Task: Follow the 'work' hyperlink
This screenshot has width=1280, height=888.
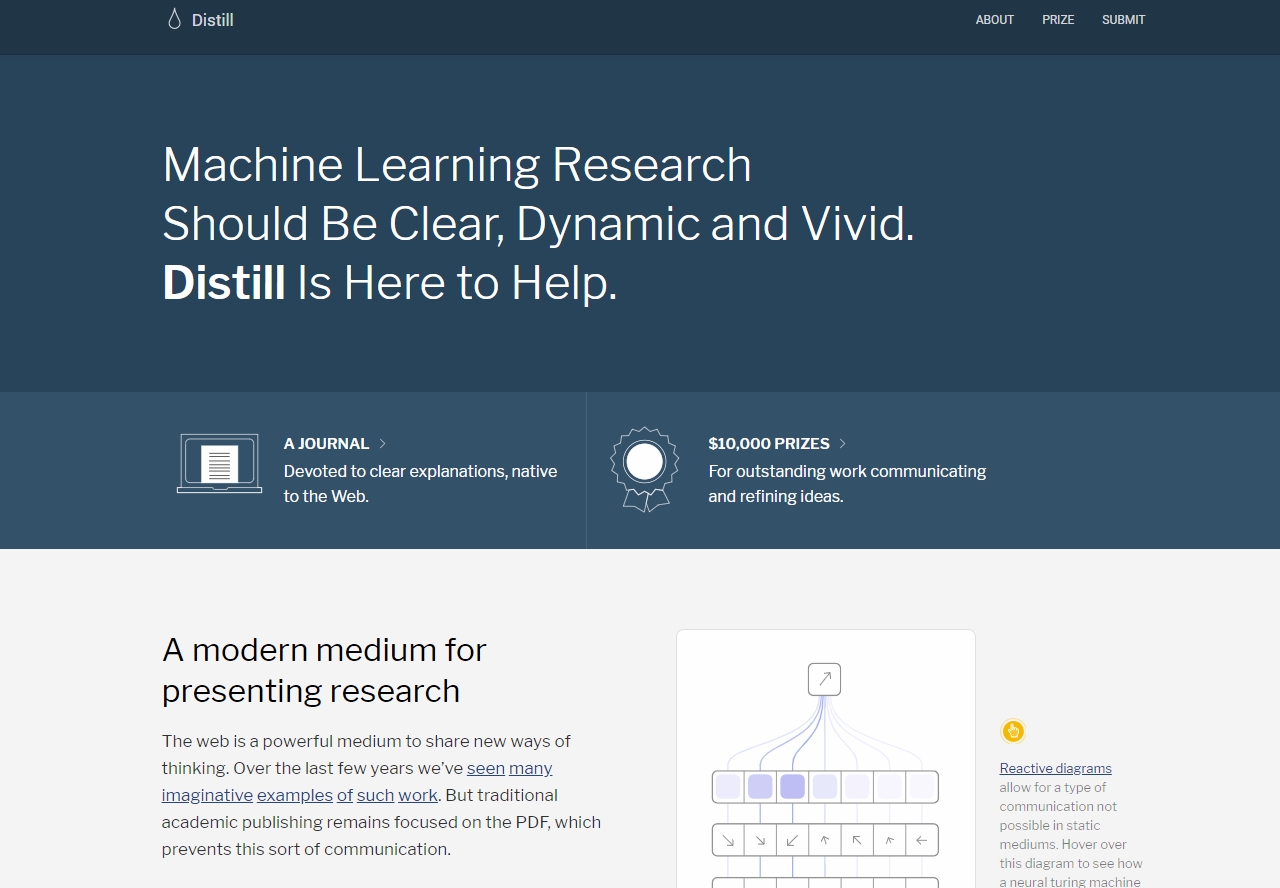Action: 418,795
